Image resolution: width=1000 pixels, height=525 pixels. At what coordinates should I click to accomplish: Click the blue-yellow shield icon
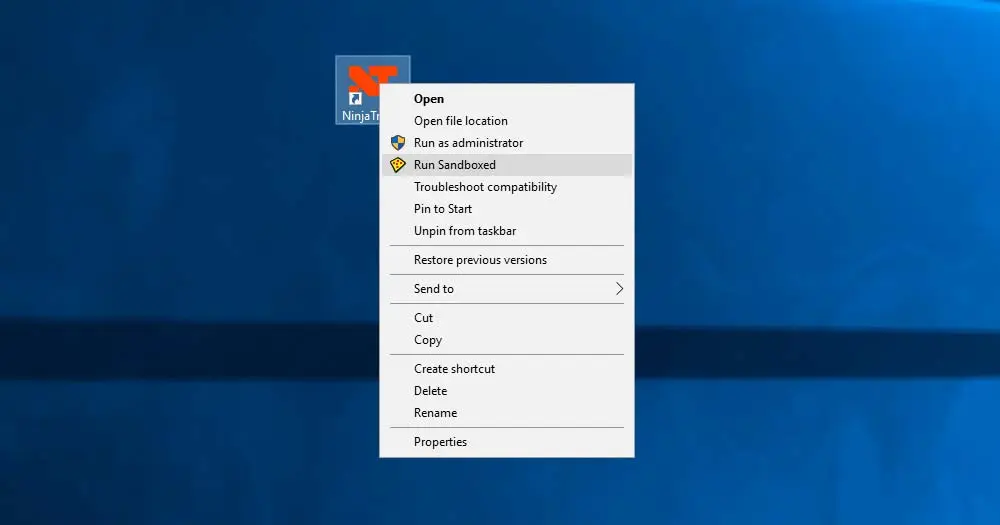pos(398,143)
